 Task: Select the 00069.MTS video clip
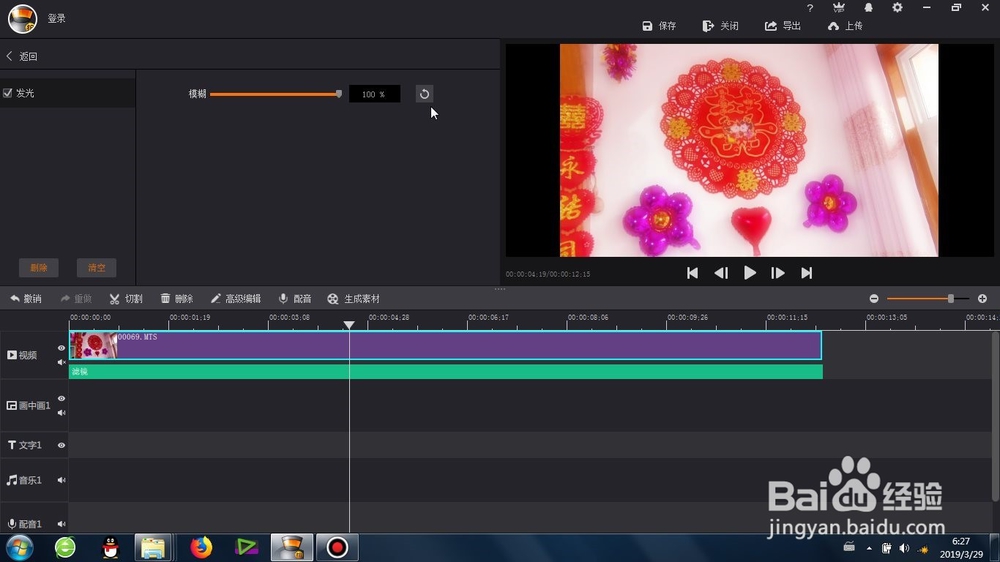pos(445,346)
